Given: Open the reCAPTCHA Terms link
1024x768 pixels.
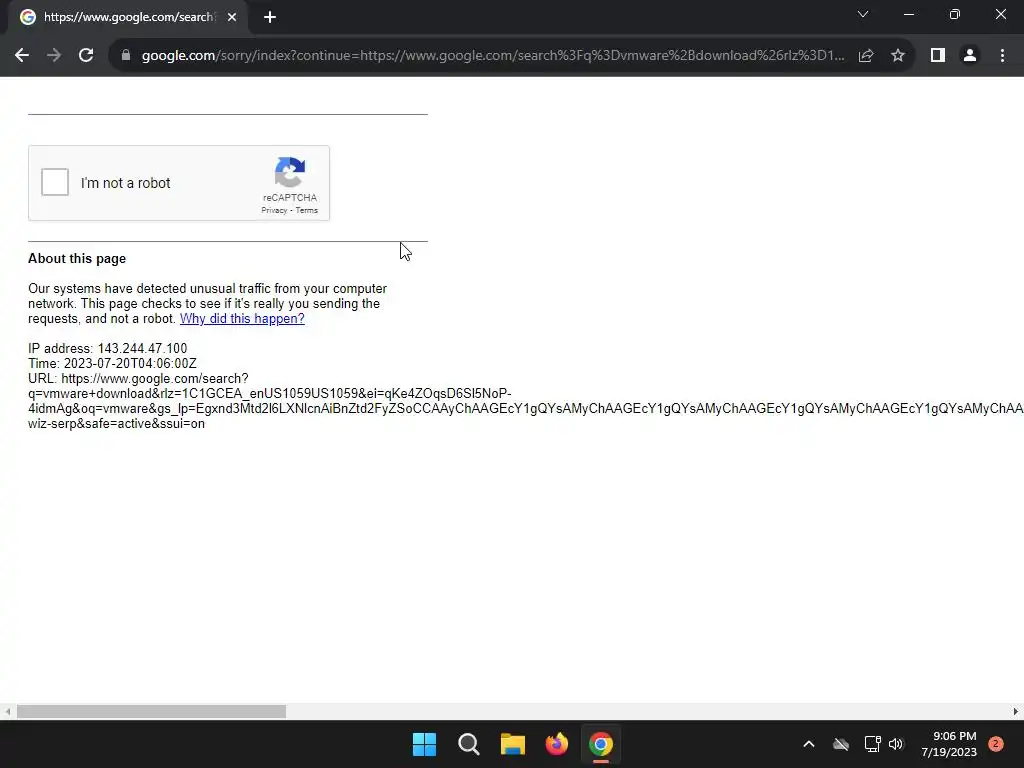Looking at the screenshot, I should (x=307, y=210).
